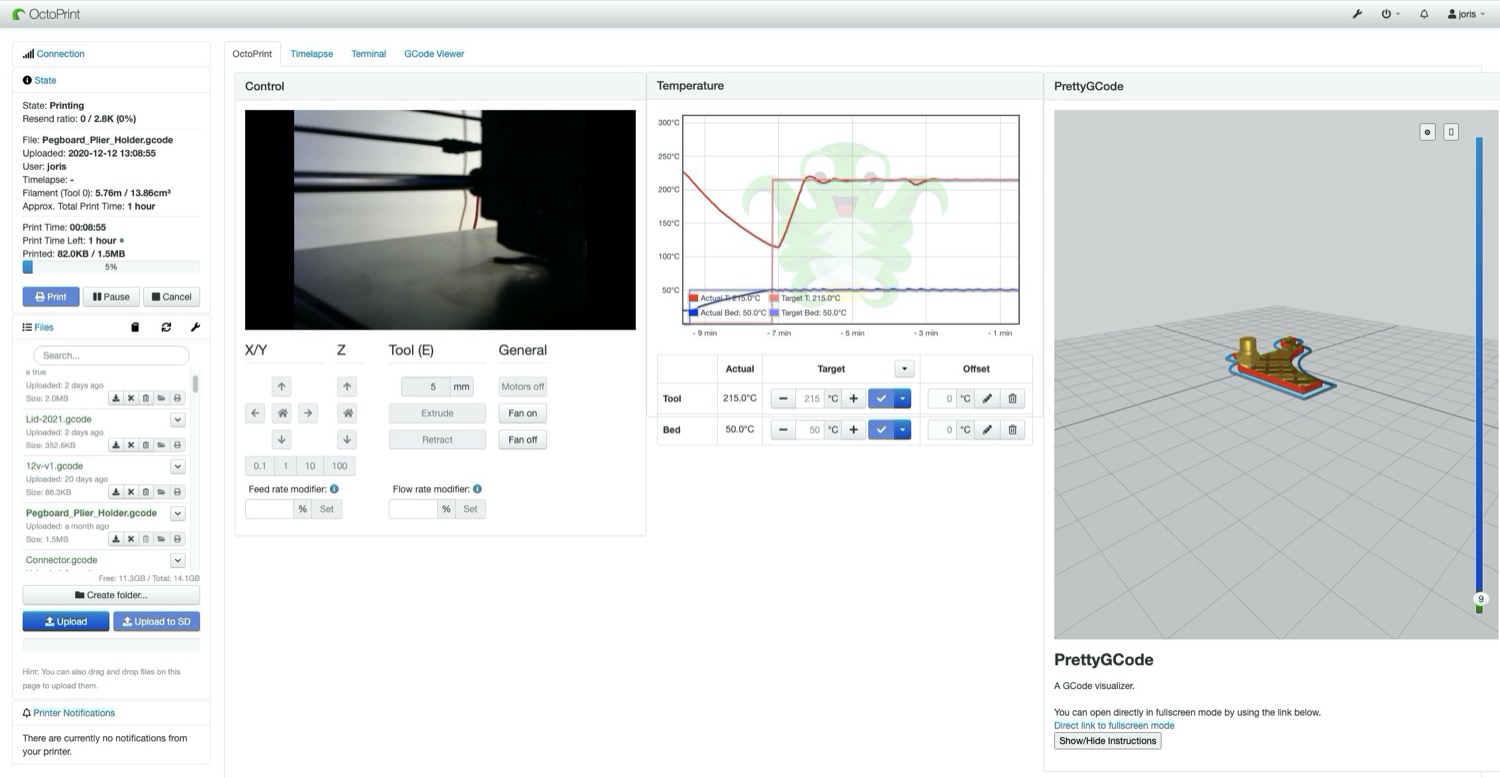Increase Tool target temperature with plus
The height and width of the screenshot is (778, 1500).
(x=853, y=398)
